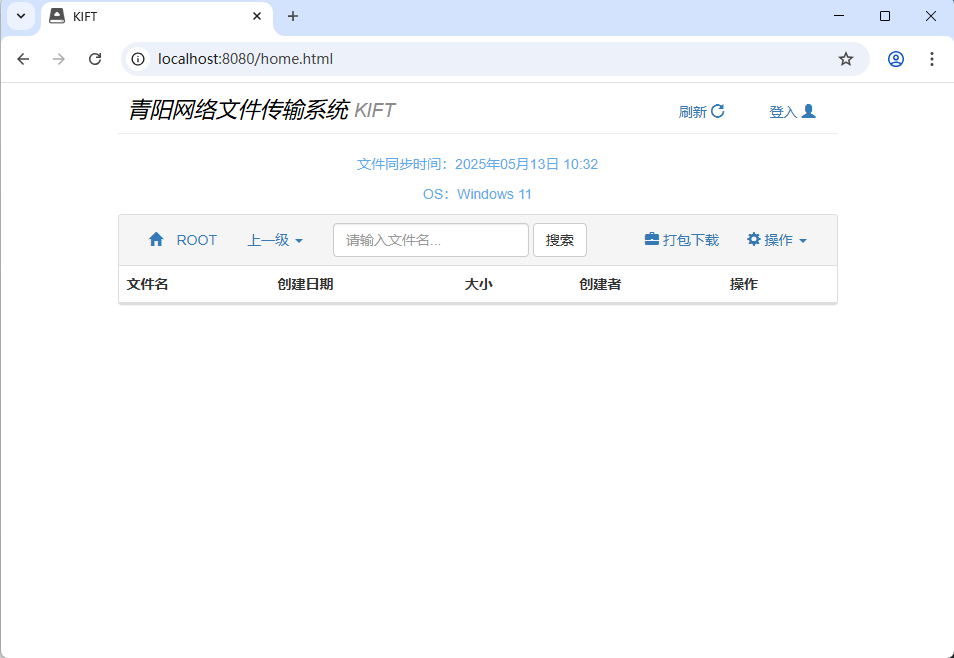
Task: Open the browser profile account icon
Action: [895, 59]
